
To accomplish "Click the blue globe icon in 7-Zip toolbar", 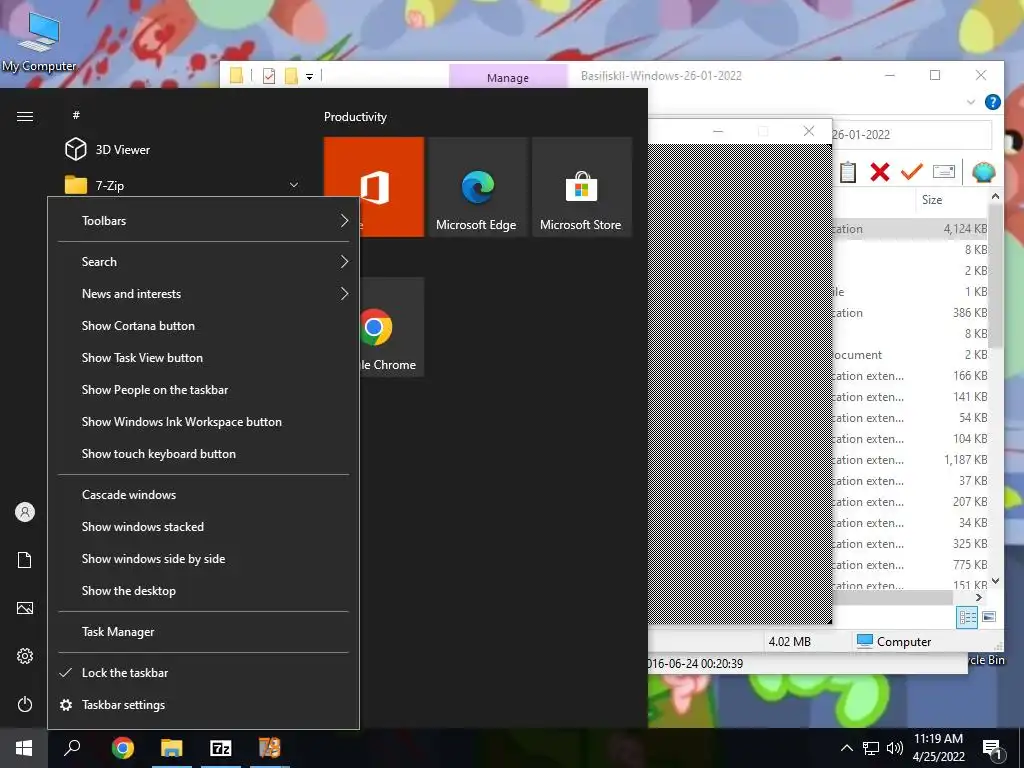I will 984,172.
